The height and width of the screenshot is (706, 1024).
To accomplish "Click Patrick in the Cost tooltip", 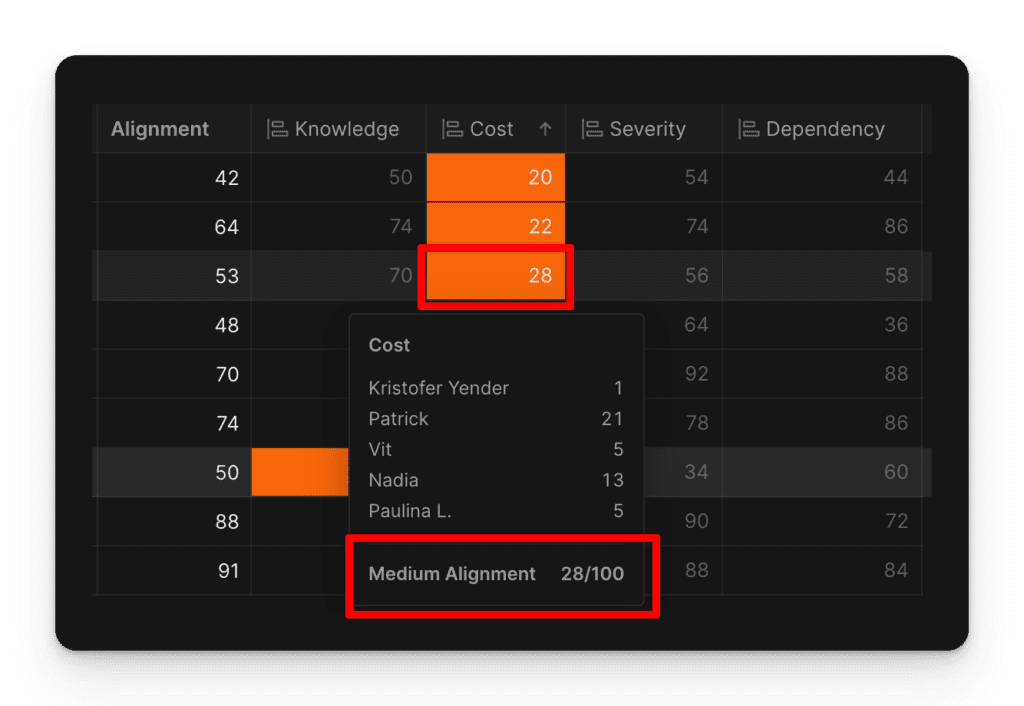I will [398, 419].
